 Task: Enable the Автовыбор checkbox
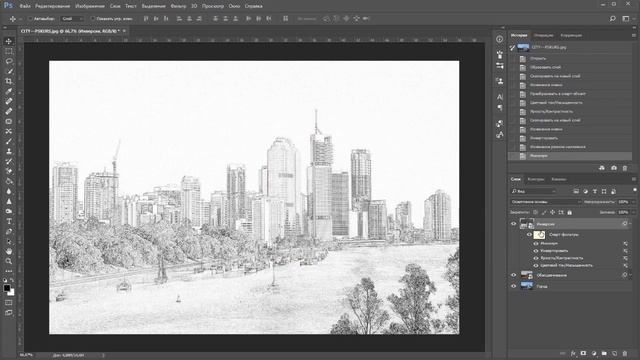tap(30, 19)
